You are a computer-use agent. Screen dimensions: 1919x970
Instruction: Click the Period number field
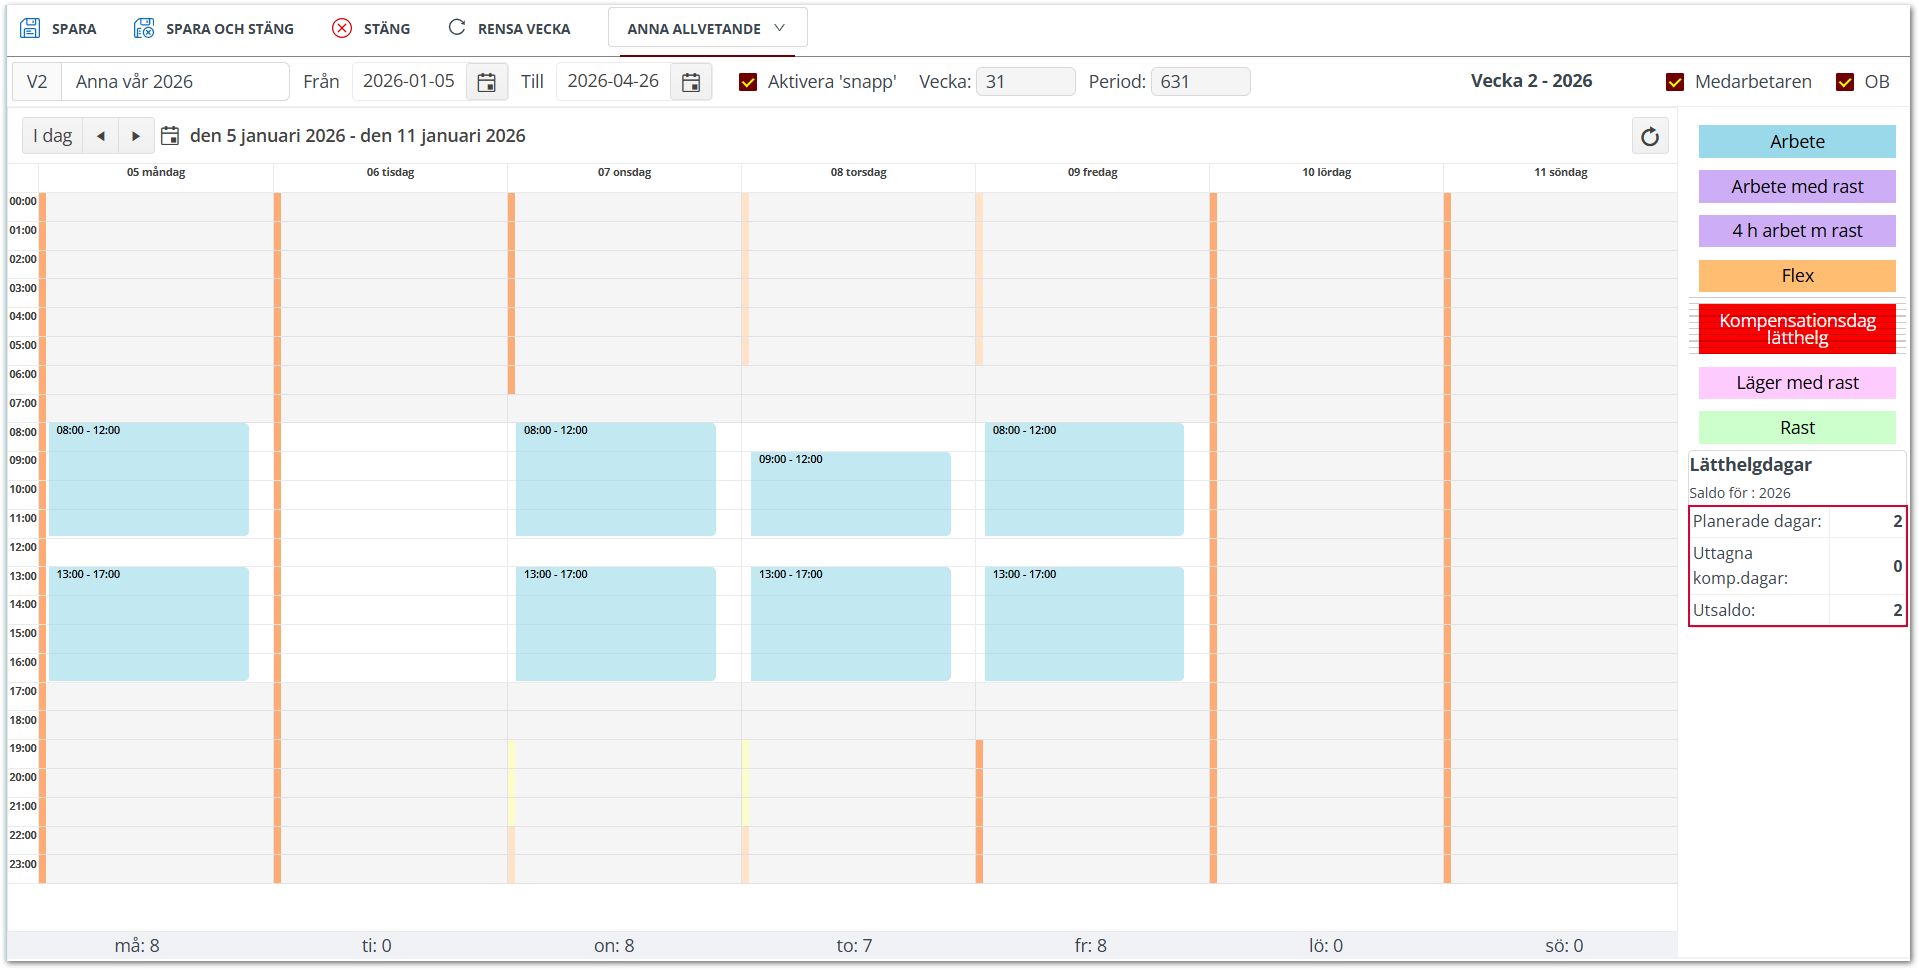1200,82
